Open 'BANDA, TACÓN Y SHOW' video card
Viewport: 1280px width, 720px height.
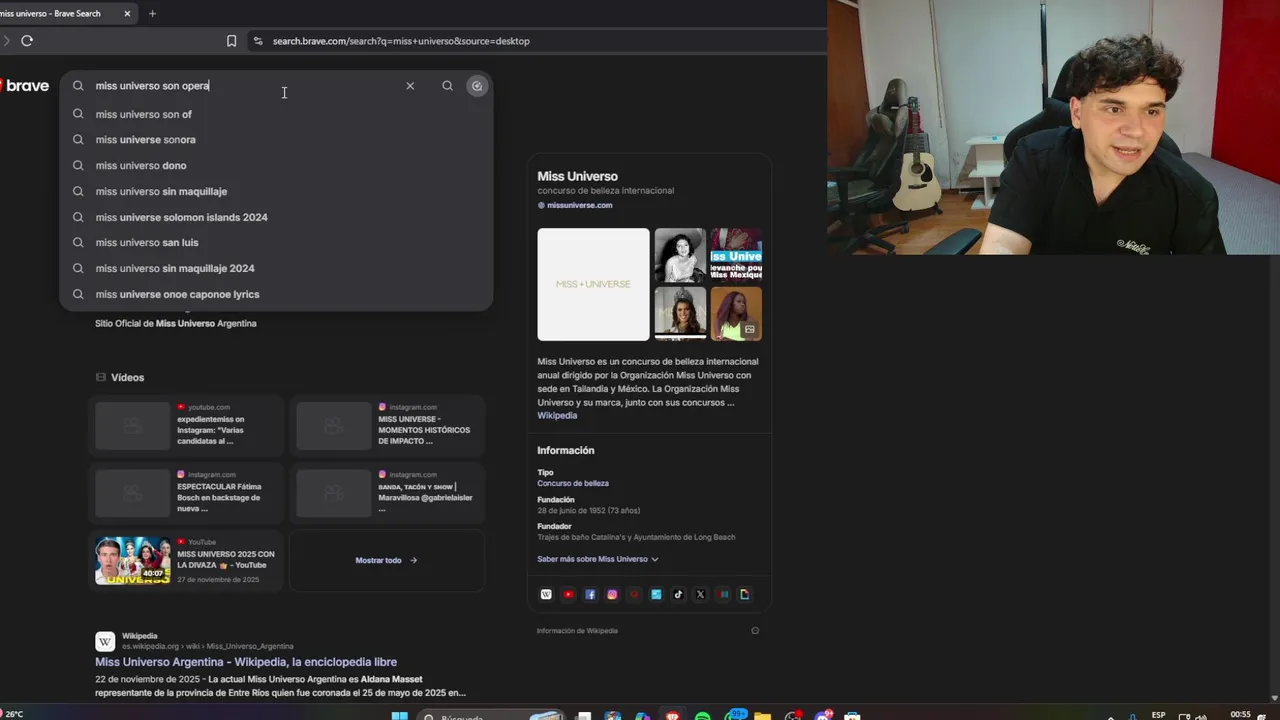386,493
